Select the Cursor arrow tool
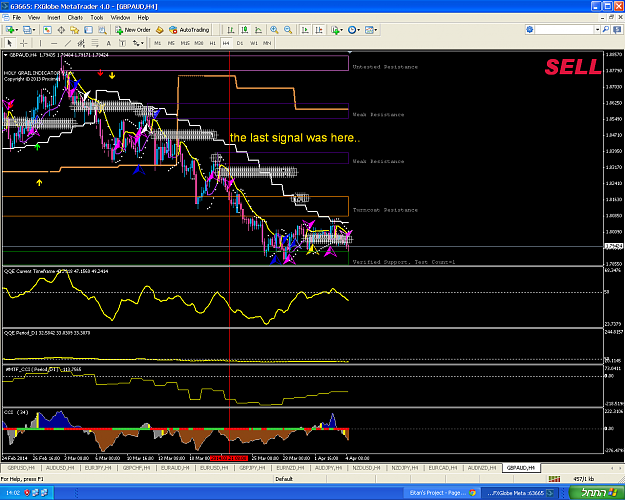 pos(10,43)
